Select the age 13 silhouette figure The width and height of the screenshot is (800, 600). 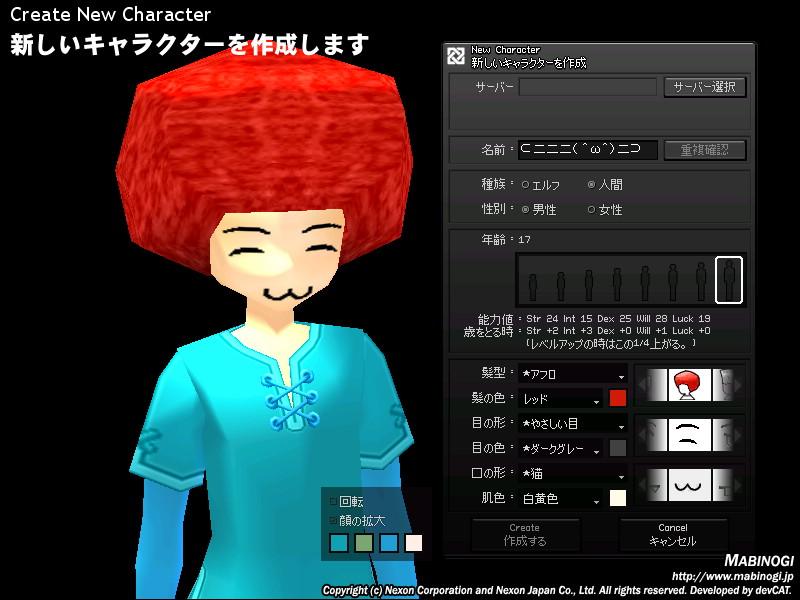[x=617, y=284]
